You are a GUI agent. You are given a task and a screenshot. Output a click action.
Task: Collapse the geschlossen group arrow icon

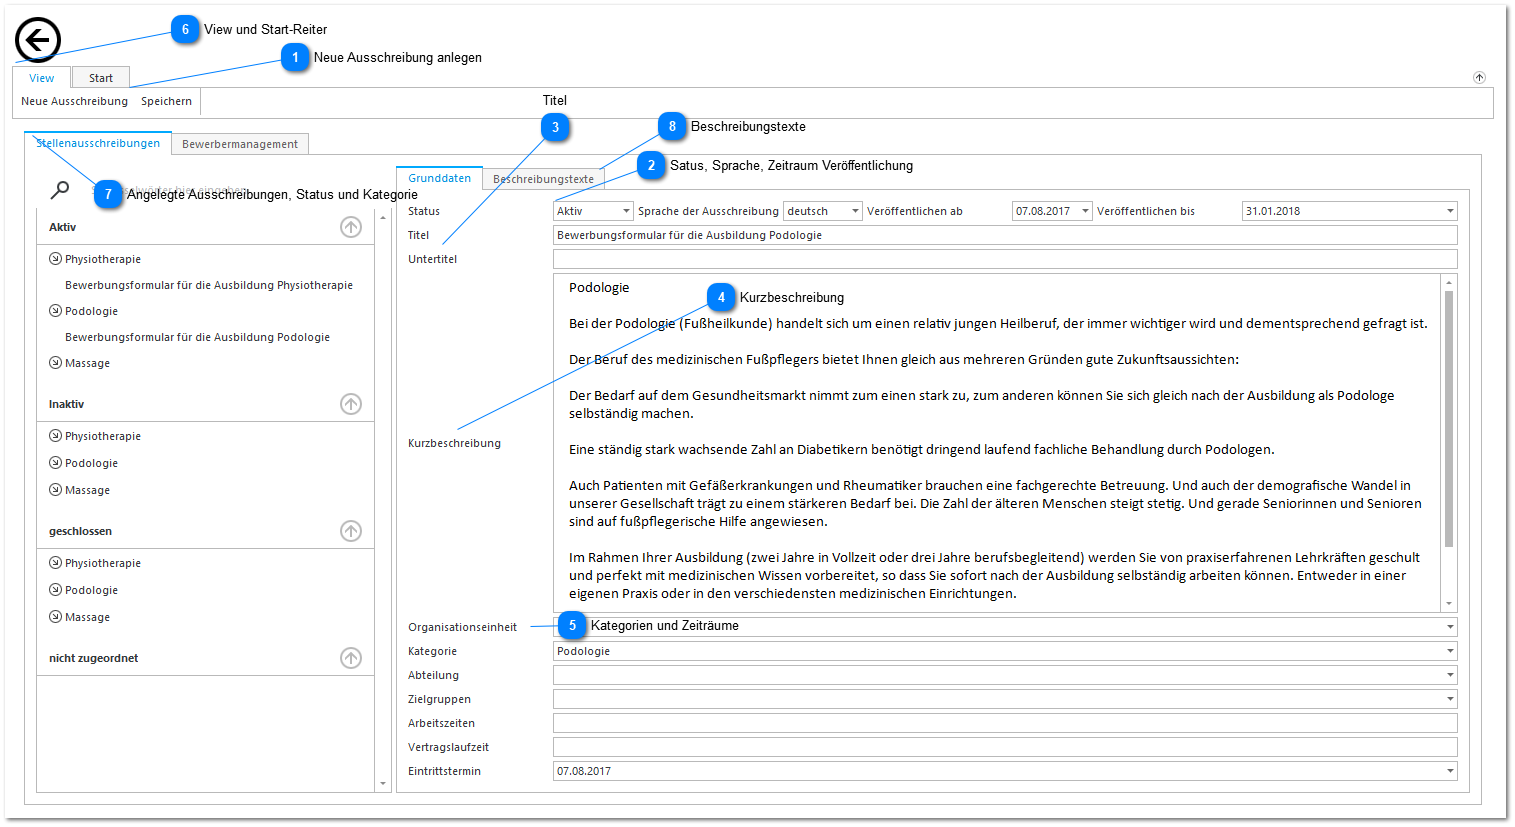click(351, 531)
